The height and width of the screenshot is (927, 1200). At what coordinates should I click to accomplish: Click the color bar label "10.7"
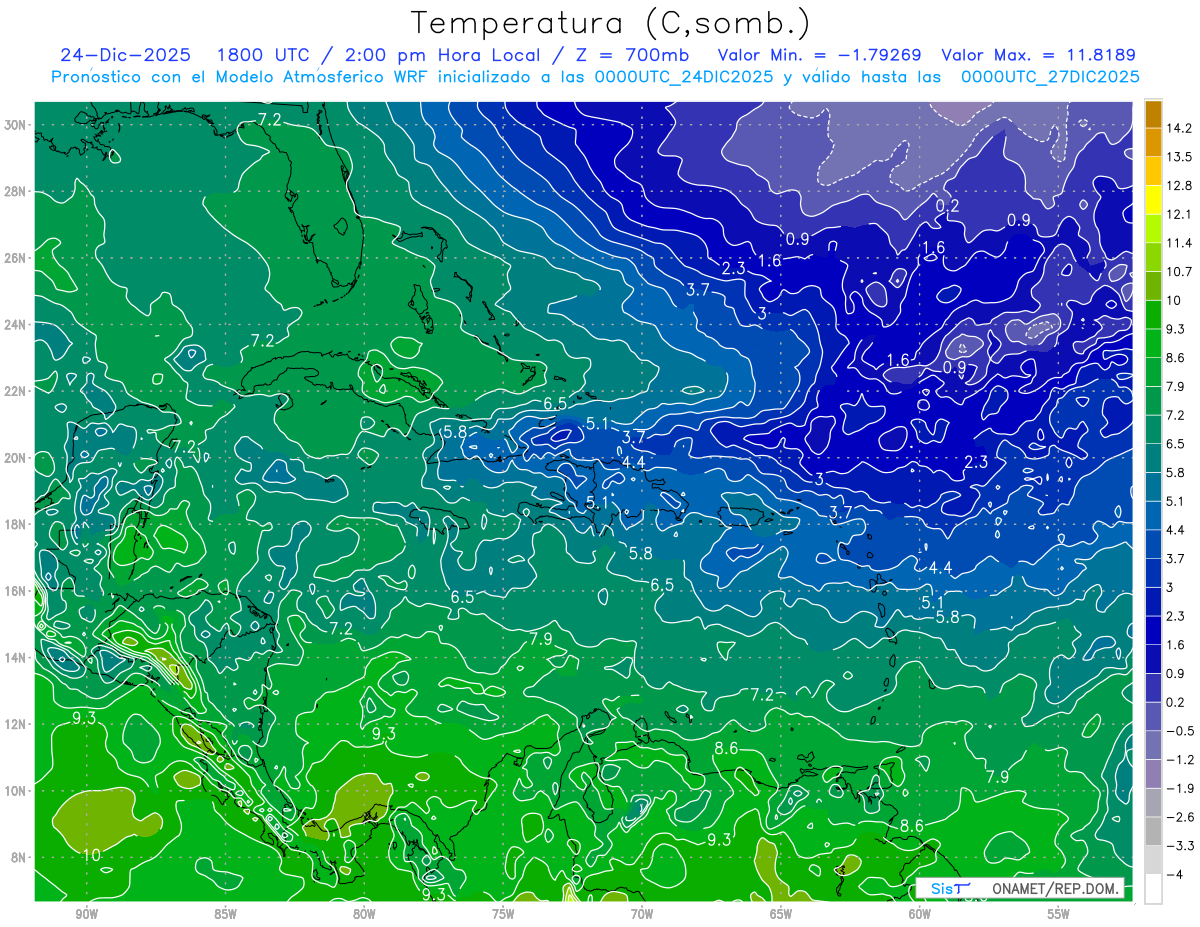[x=1181, y=272]
